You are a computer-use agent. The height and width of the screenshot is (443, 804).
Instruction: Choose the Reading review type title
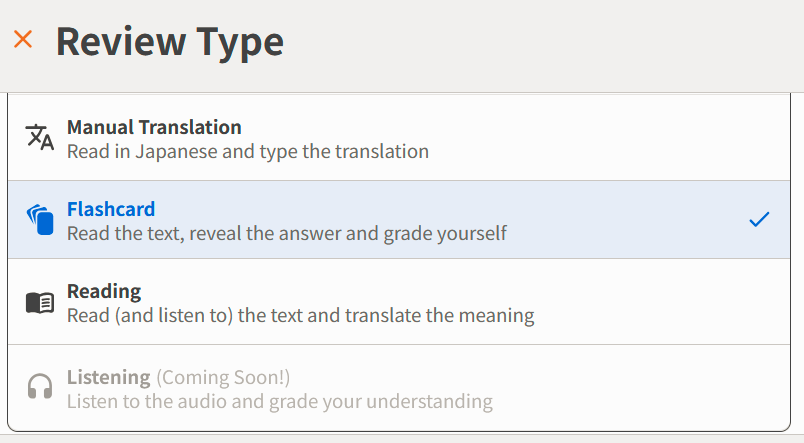[x=104, y=291]
